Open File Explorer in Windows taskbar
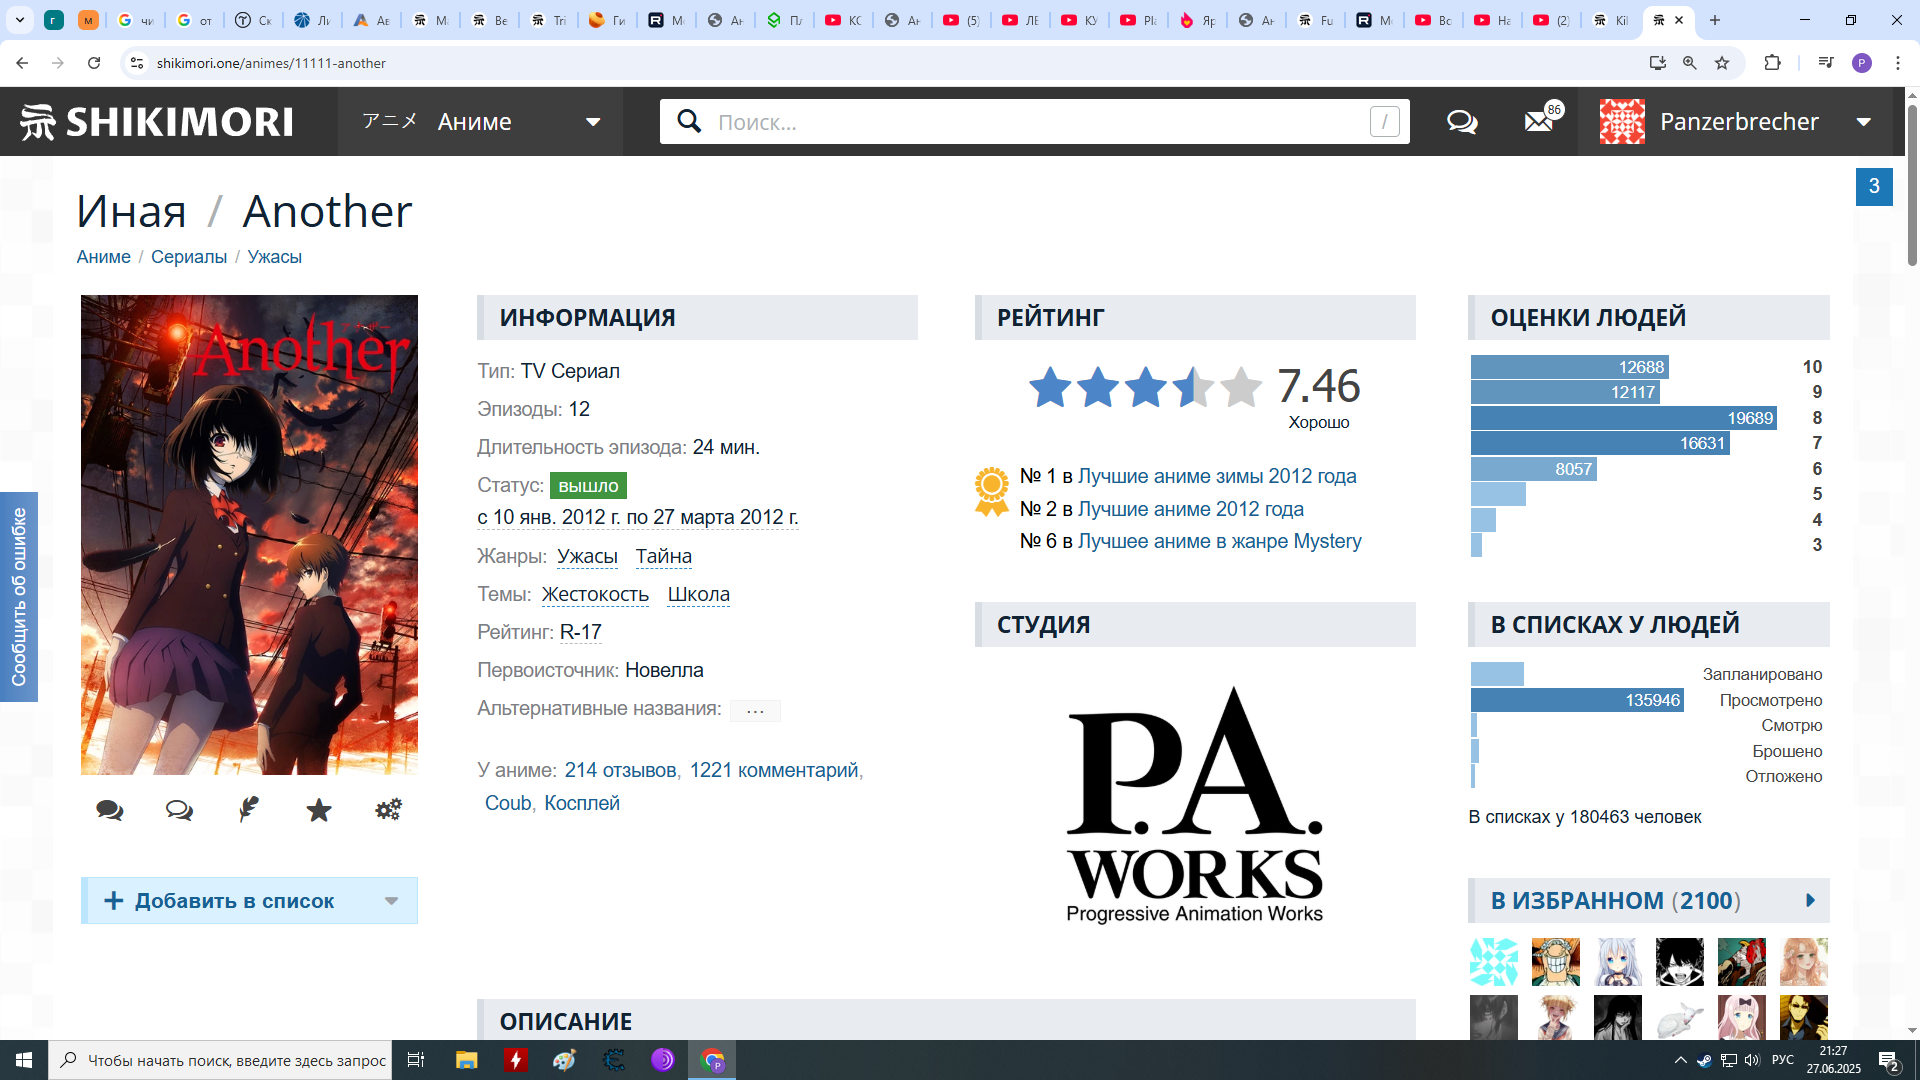This screenshot has height=1080, width=1920. (466, 1060)
